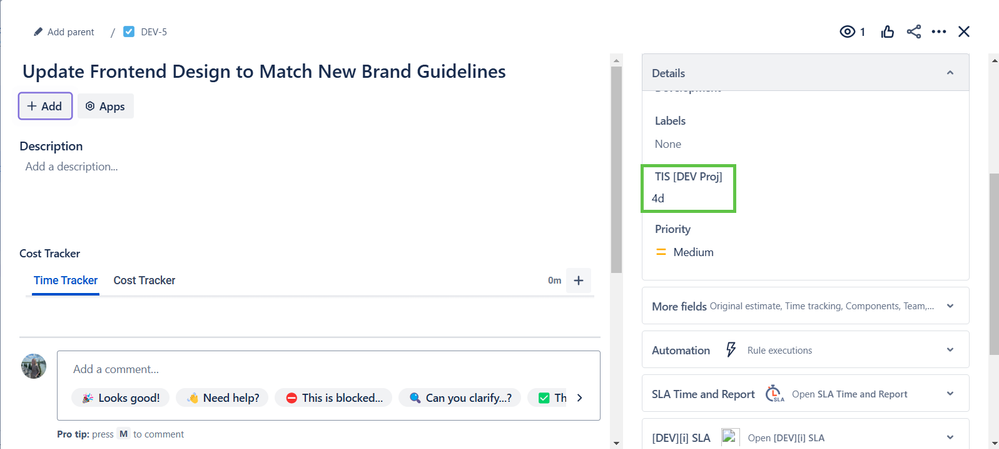Image resolution: width=999 pixels, height=449 pixels.
Task: Click the thumbs up vote icon
Action: click(x=888, y=32)
